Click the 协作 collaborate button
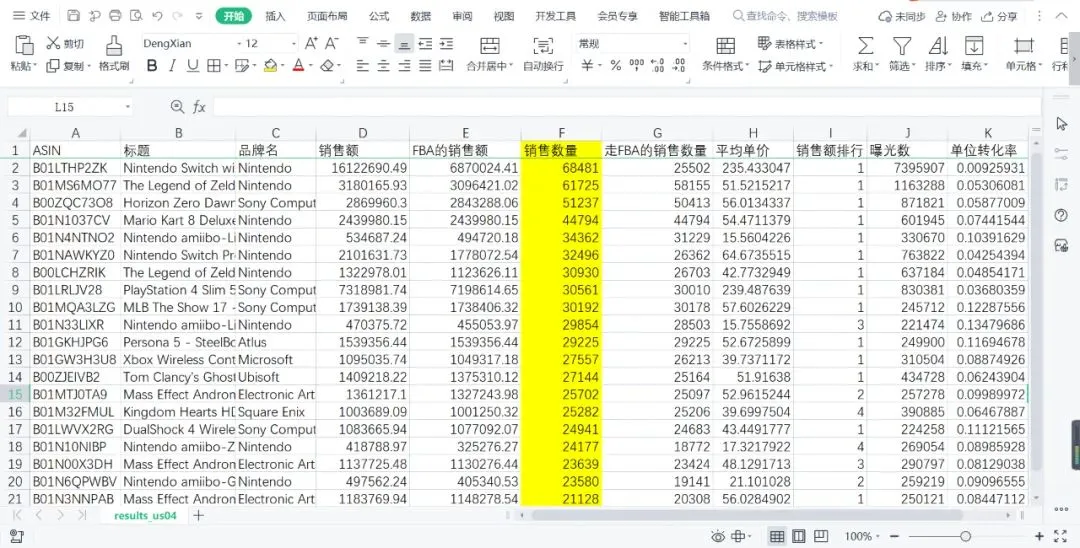 coord(953,16)
